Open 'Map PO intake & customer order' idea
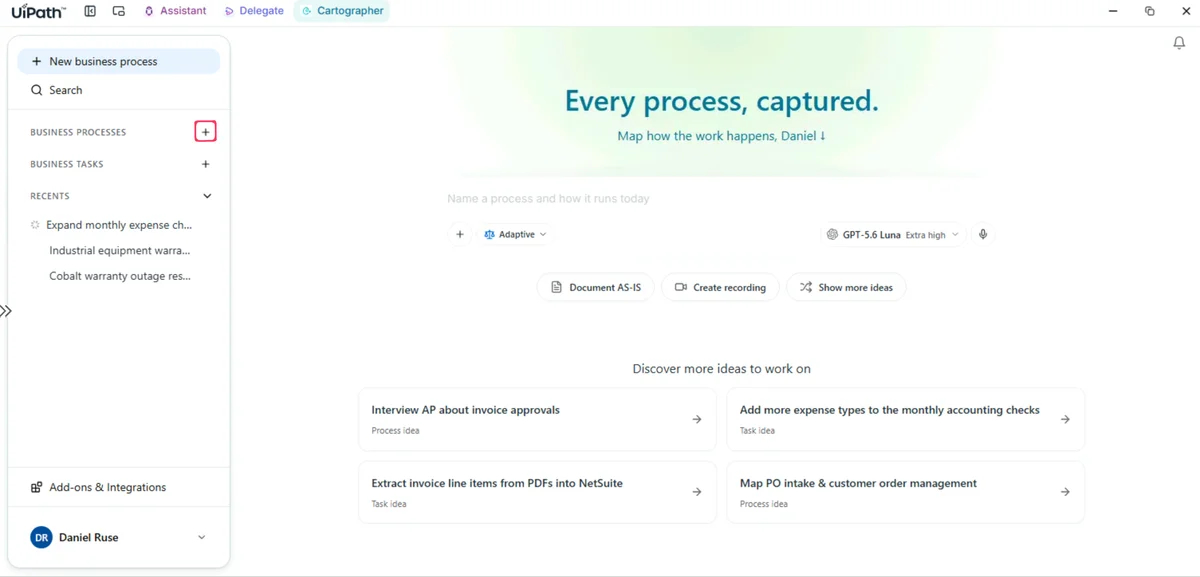This screenshot has width=1200, height=577. click(905, 492)
